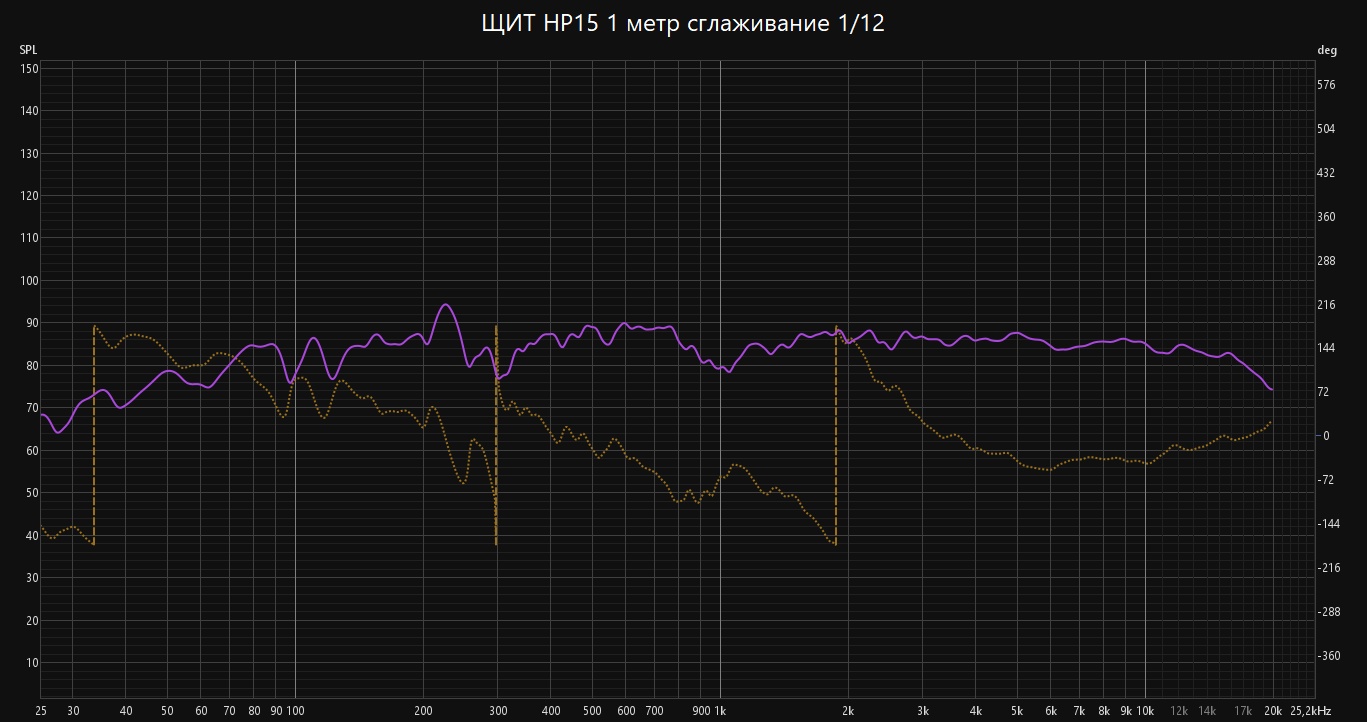The height and width of the screenshot is (722, 1367).
Task: Click the 10k frequency axis label
Action: pyautogui.click(x=1145, y=711)
